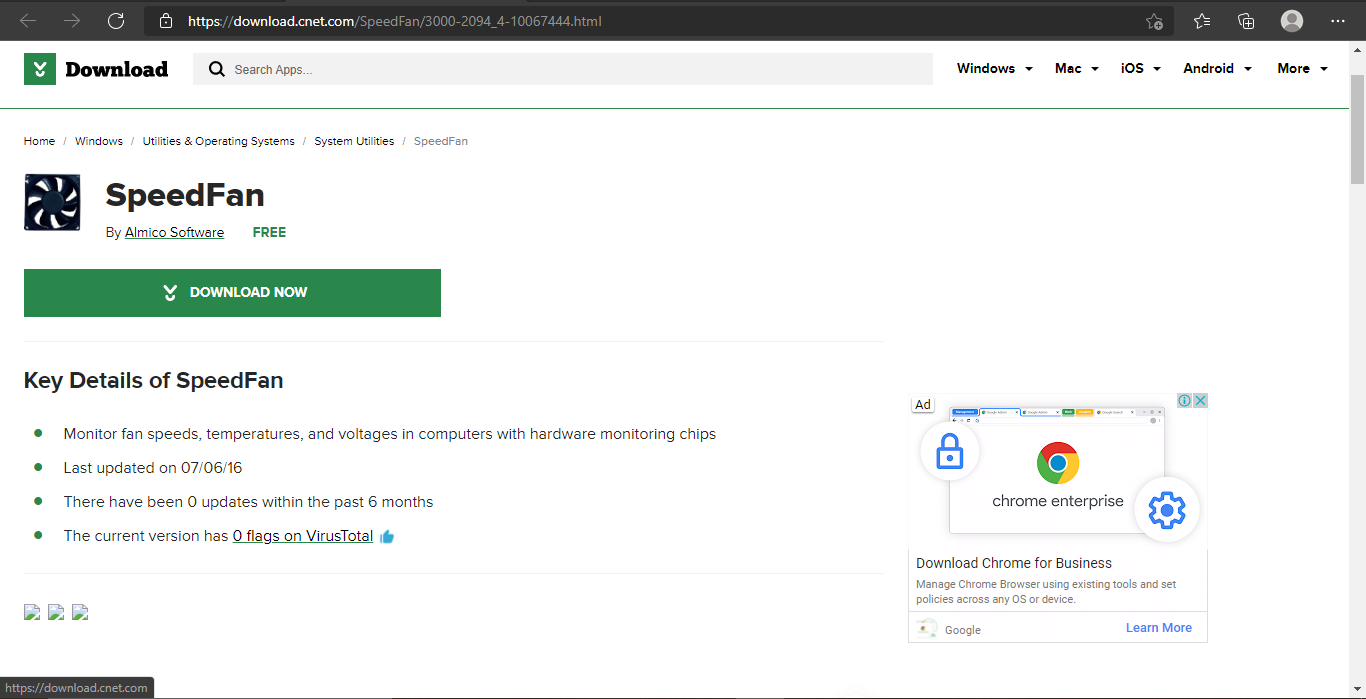The width and height of the screenshot is (1366, 699).
Task: Click the padlock site info icon
Action: (x=166, y=21)
